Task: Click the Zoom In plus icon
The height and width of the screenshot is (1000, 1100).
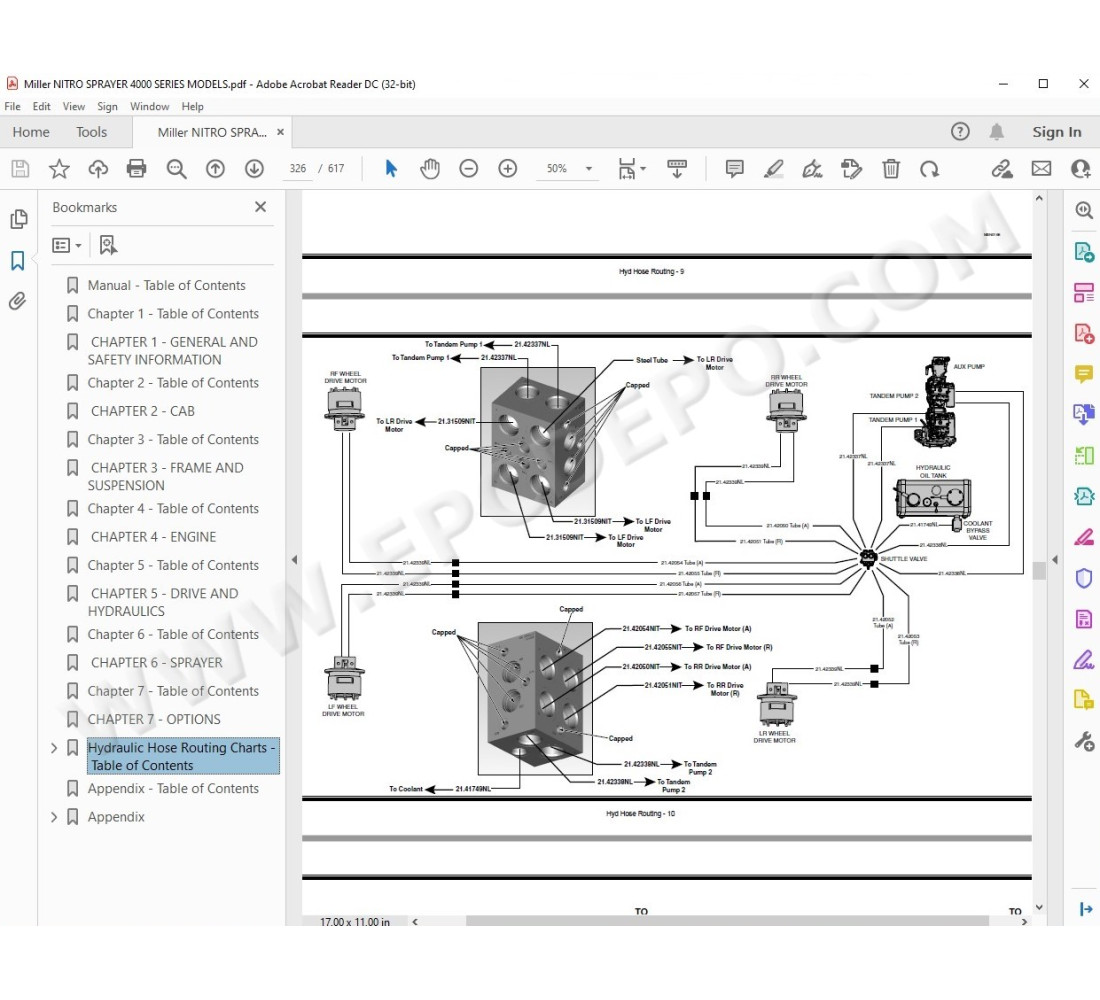Action: [x=508, y=169]
